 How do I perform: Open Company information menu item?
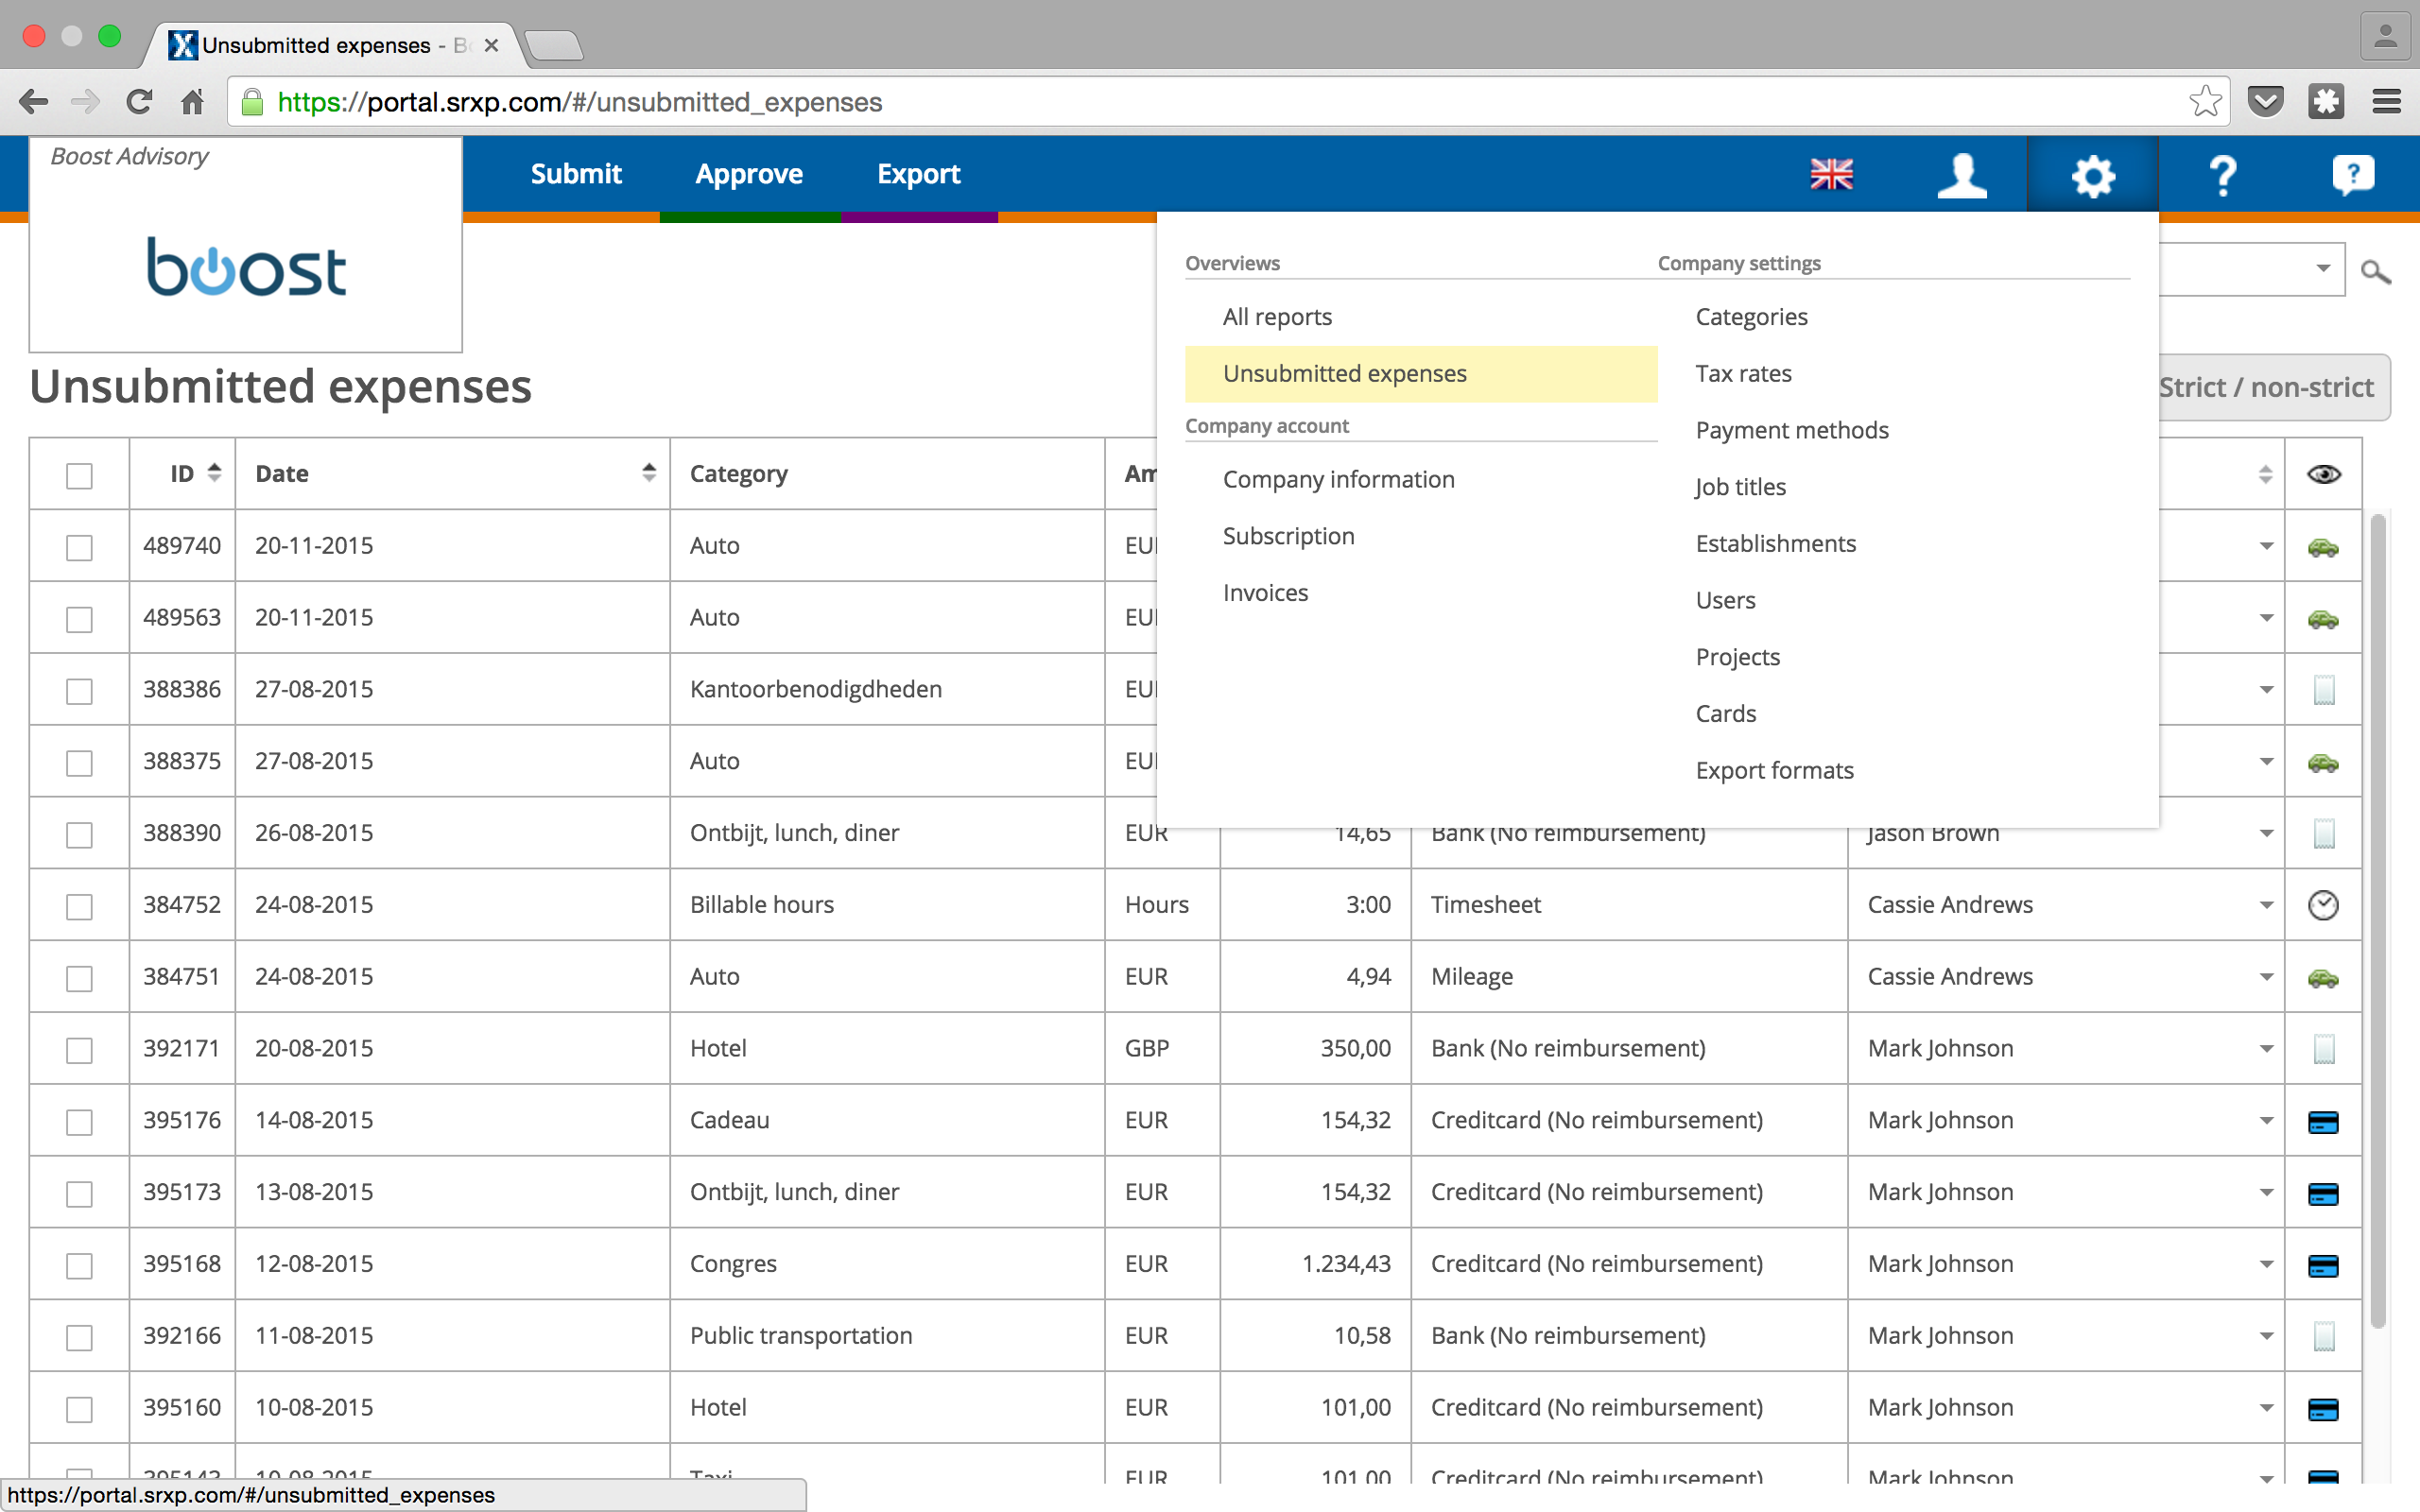point(1338,480)
